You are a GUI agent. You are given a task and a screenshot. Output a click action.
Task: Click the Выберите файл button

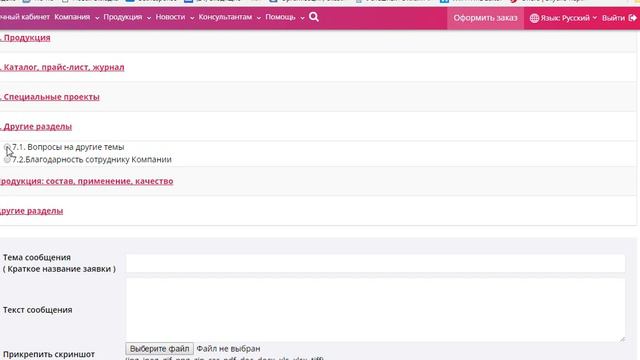point(159,349)
